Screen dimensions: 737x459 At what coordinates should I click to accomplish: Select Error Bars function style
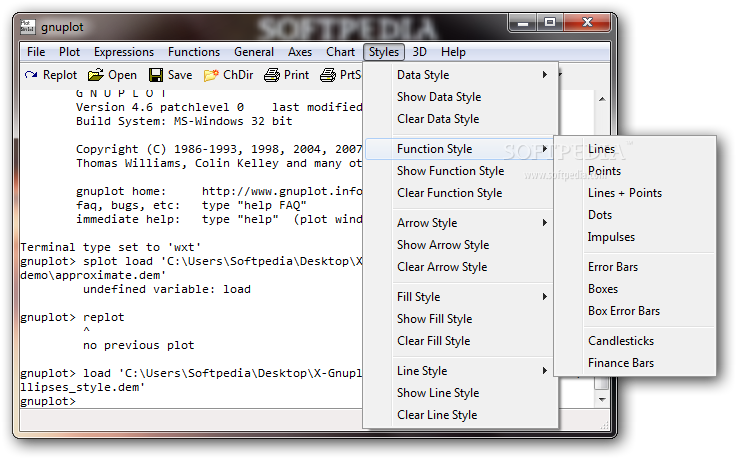(x=635, y=267)
